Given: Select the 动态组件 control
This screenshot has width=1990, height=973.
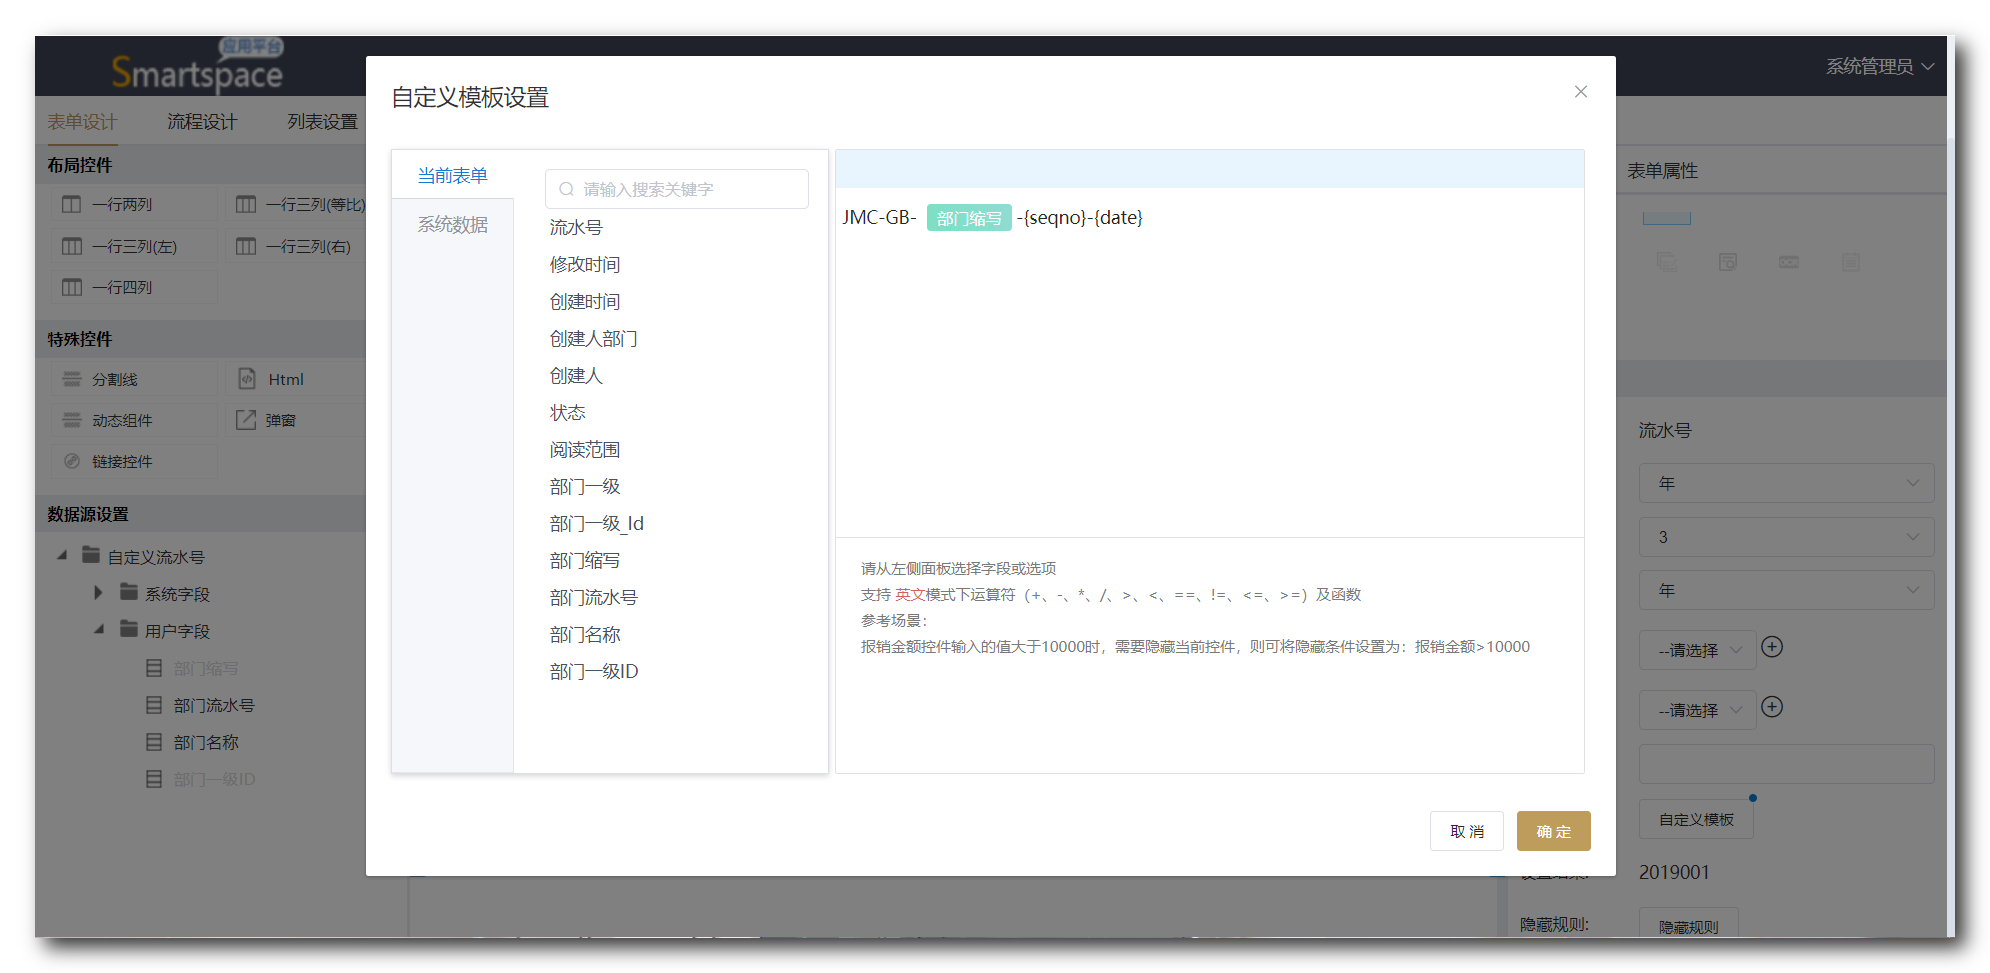Looking at the screenshot, I should 134,420.
